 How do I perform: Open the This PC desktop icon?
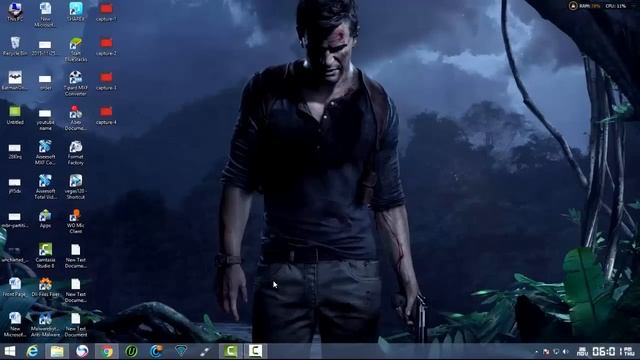click(x=15, y=11)
